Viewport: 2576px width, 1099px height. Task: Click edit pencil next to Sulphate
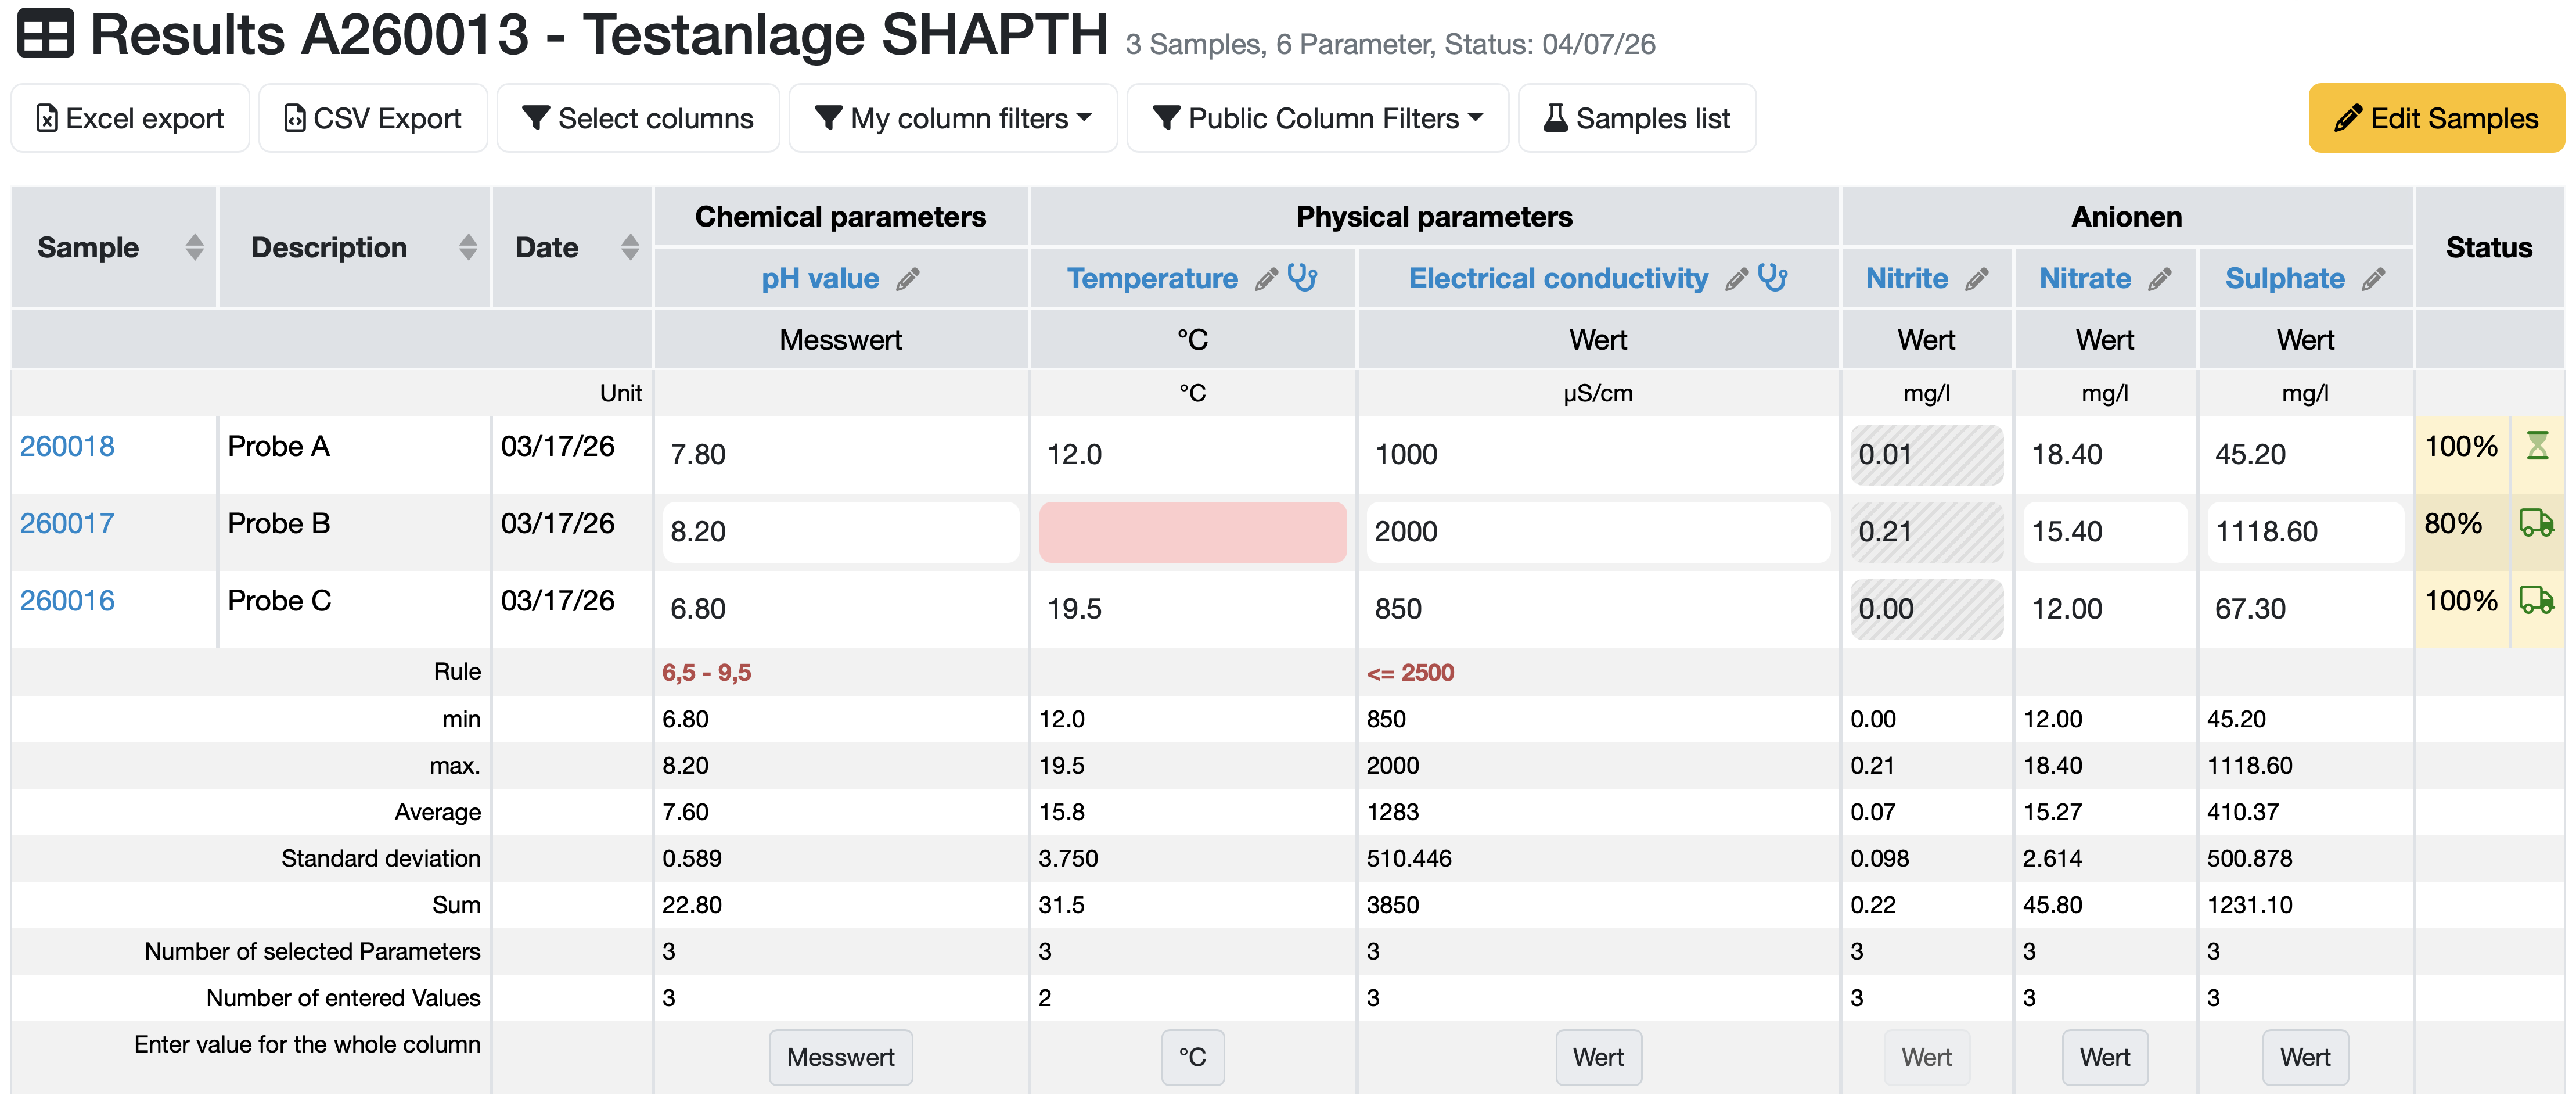click(2373, 280)
